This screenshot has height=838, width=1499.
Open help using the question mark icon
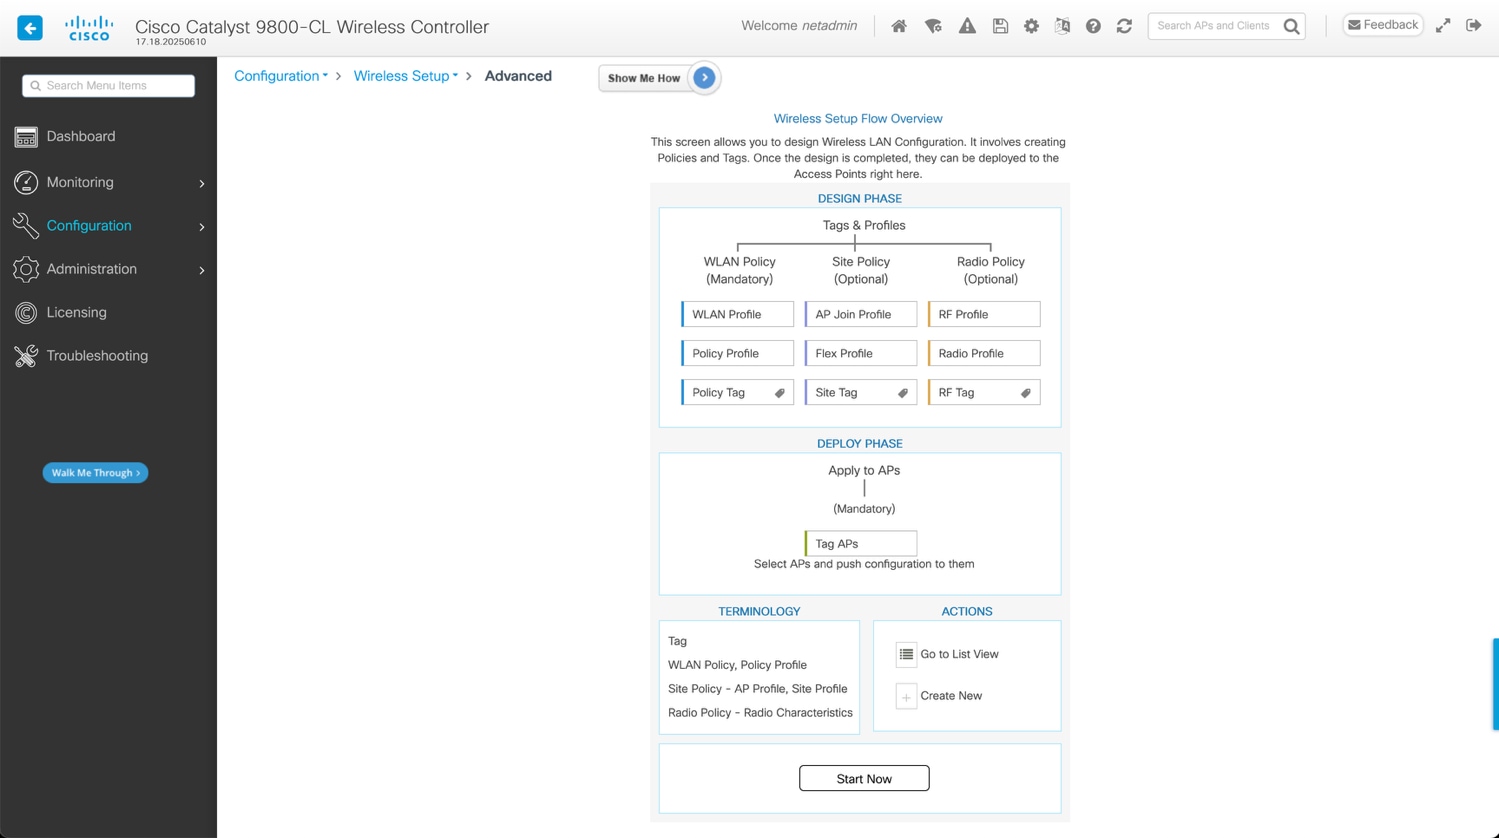coord(1093,25)
